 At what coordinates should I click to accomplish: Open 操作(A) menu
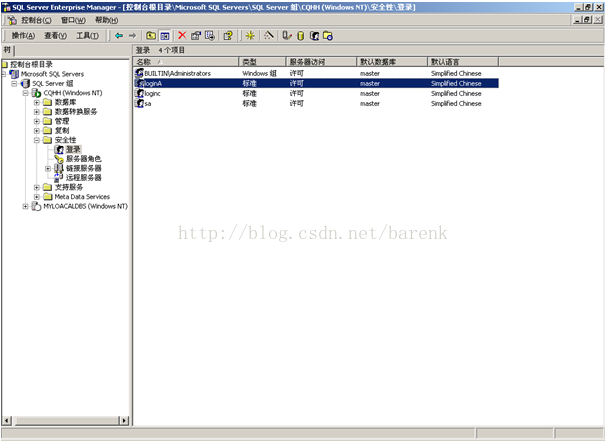(23, 36)
